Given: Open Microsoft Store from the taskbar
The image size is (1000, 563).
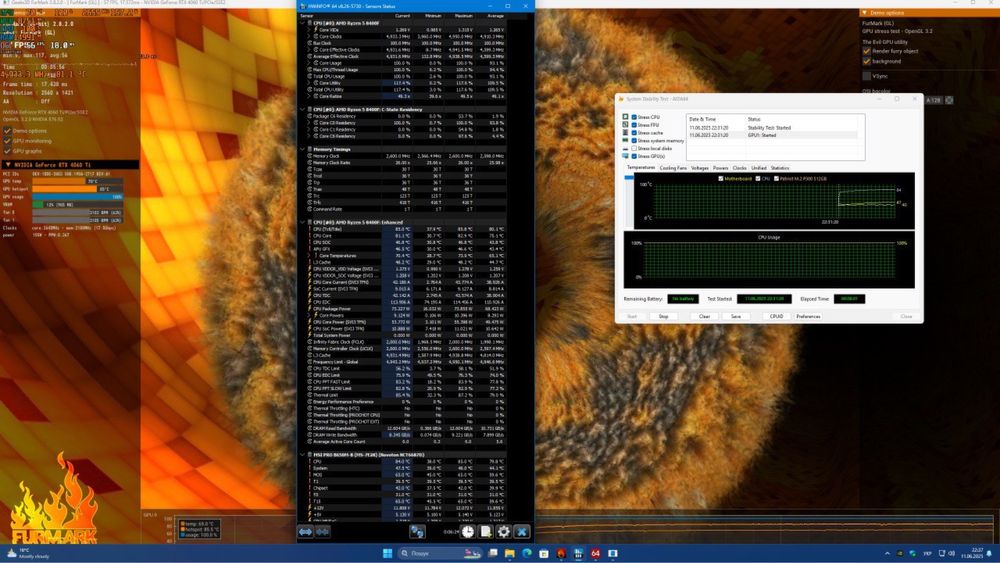Looking at the screenshot, I should tap(544, 553).
